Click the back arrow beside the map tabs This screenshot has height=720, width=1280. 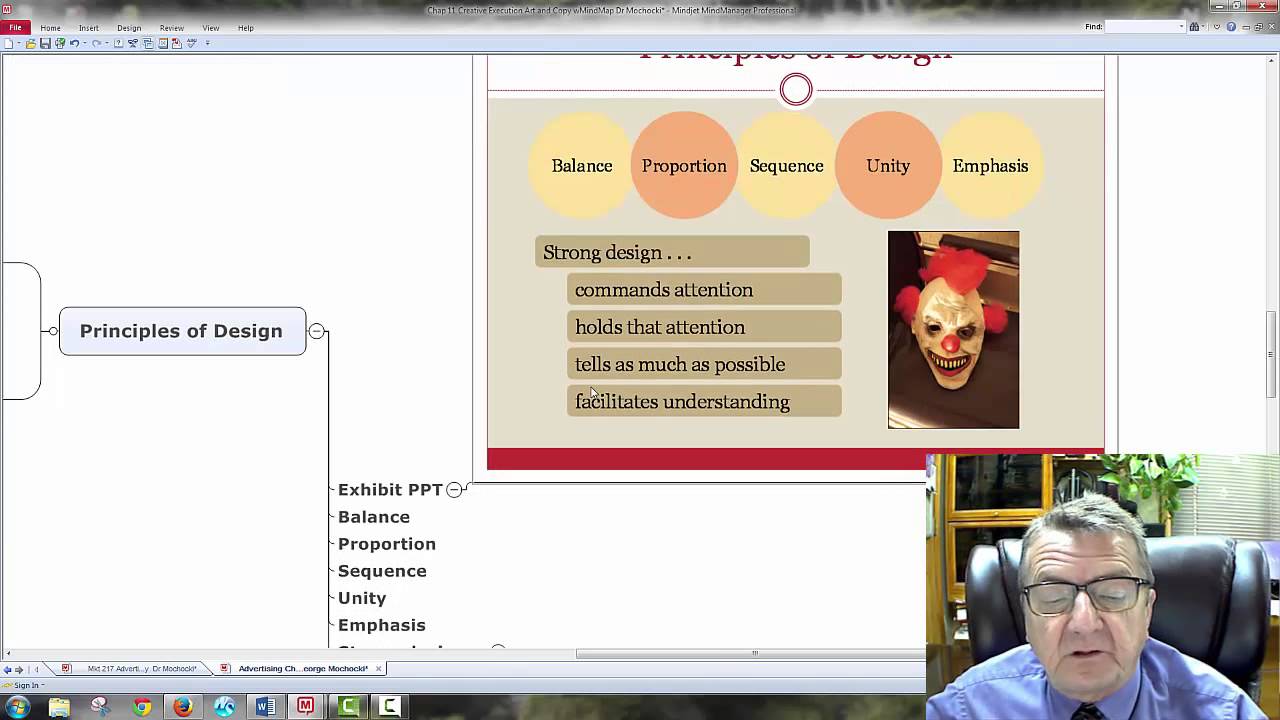tap(8, 669)
